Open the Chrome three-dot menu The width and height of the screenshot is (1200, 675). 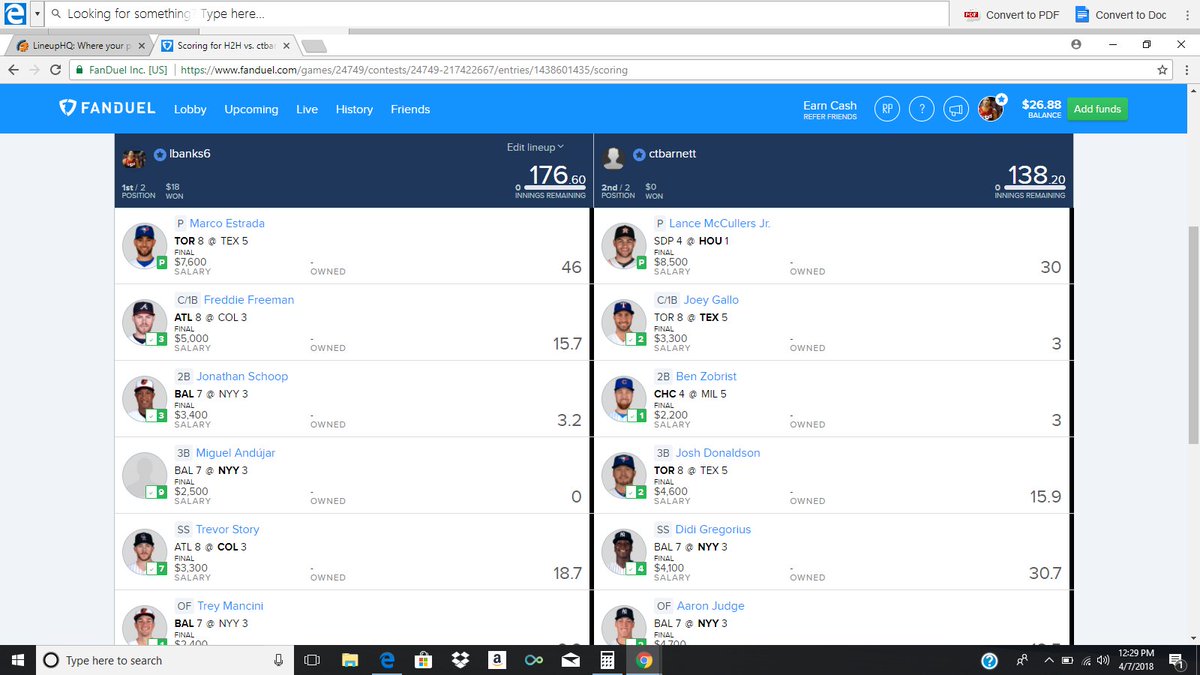coord(1188,70)
